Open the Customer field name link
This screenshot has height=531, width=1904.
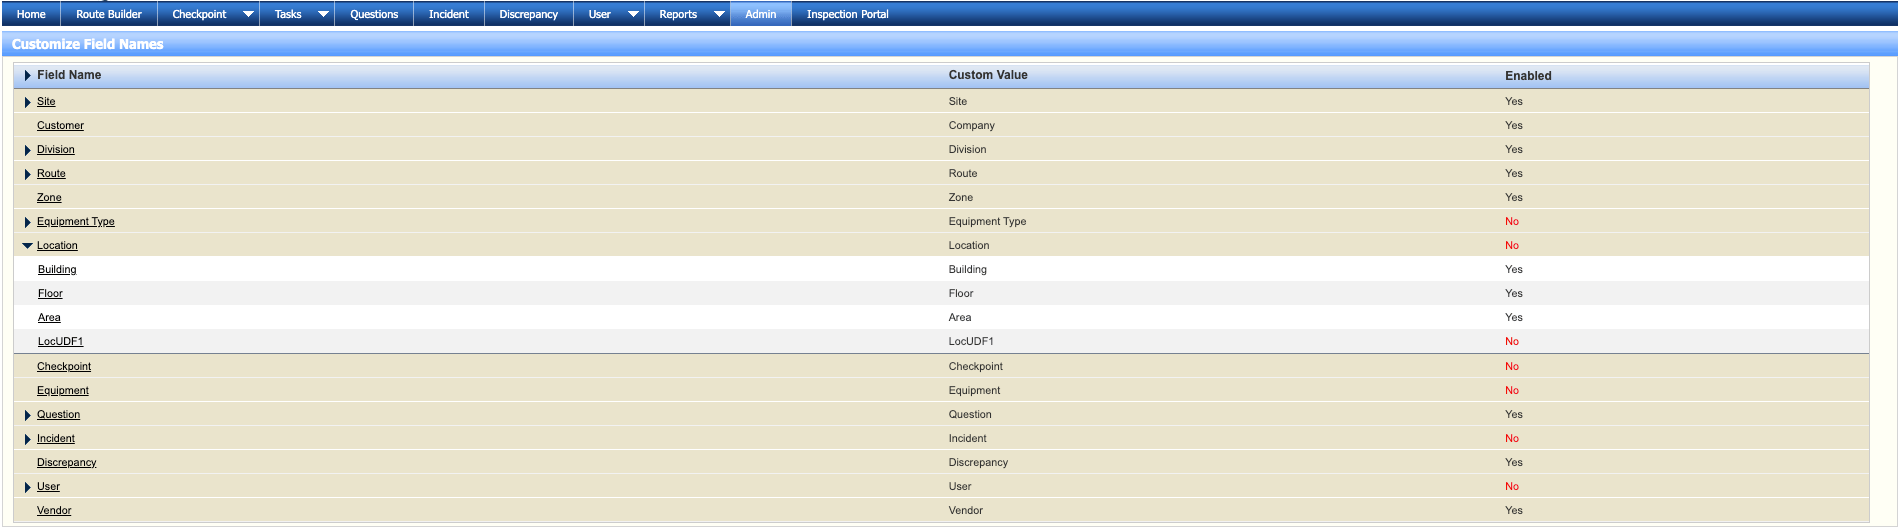pyautogui.click(x=60, y=126)
